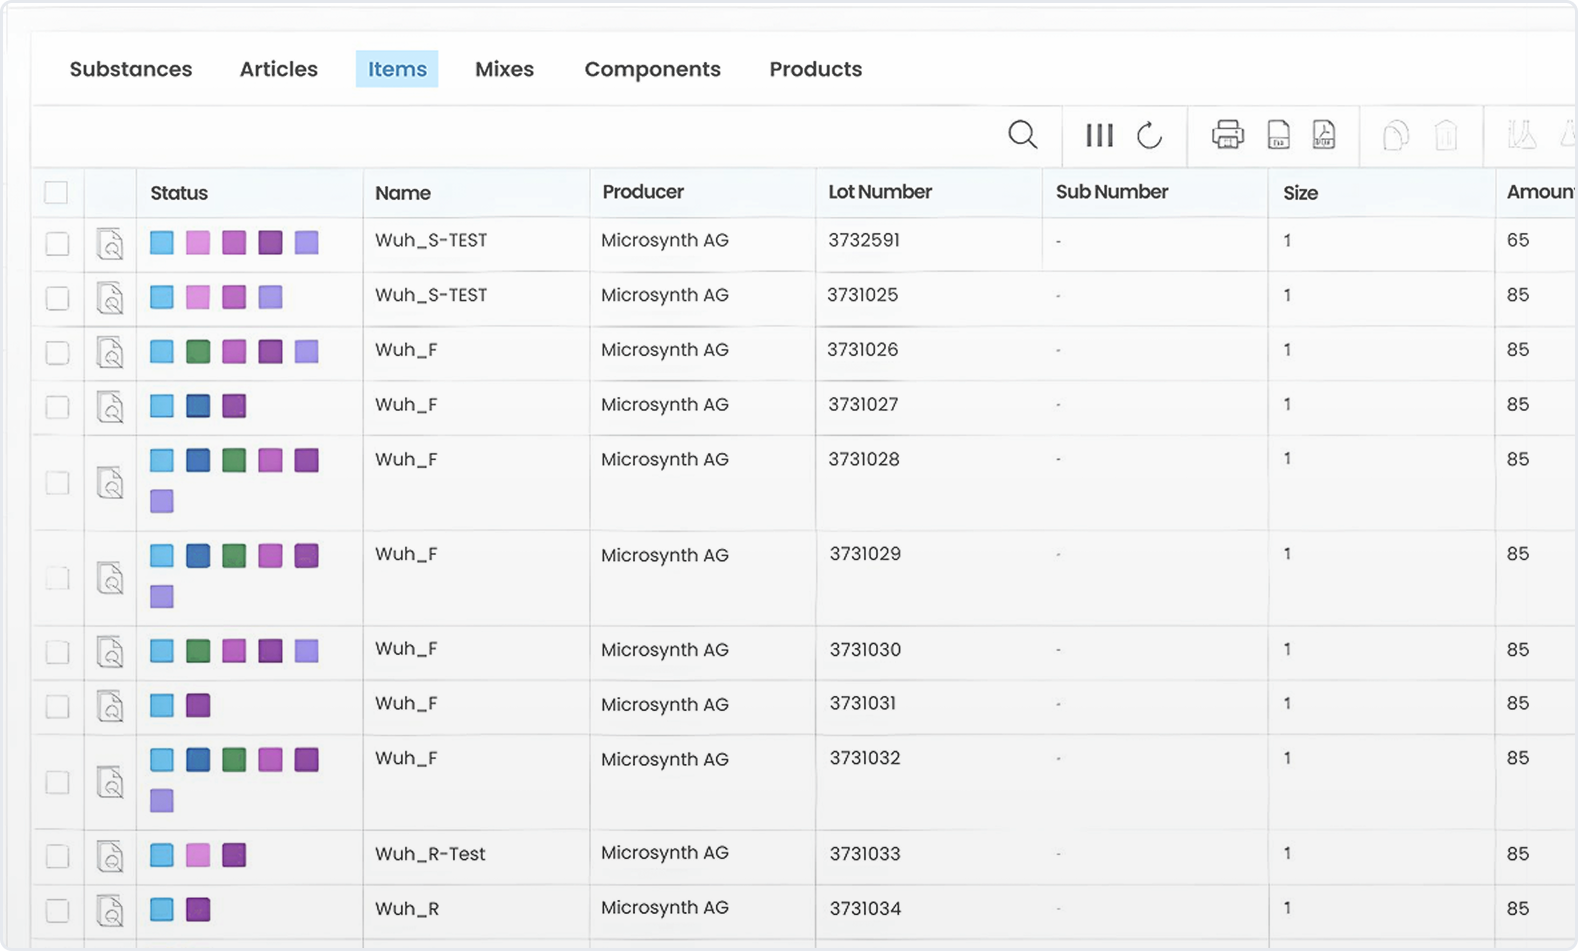This screenshot has height=951, width=1578.
Task: Open details icon for lot 3732591
Action: [x=110, y=244]
